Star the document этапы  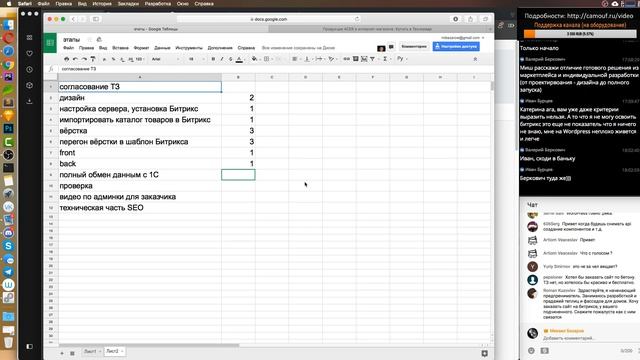pyautogui.click(x=89, y=40)
